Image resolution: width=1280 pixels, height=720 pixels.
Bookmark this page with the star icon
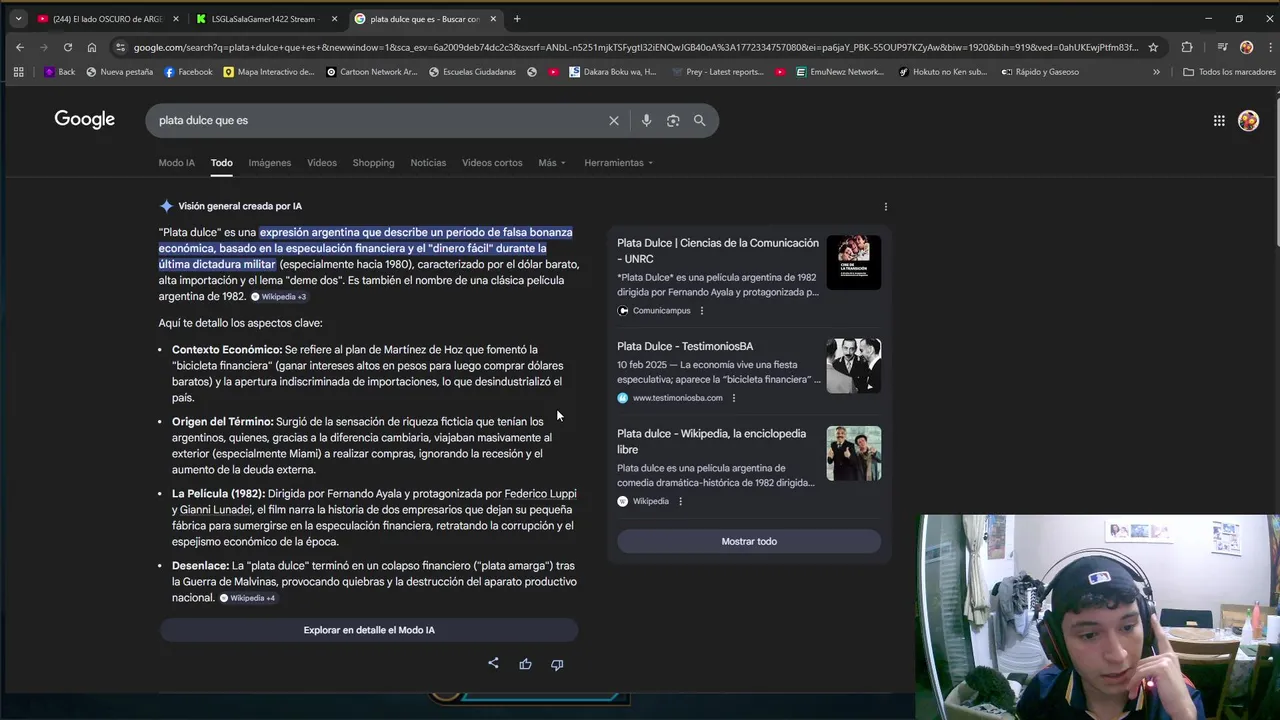1153,47
